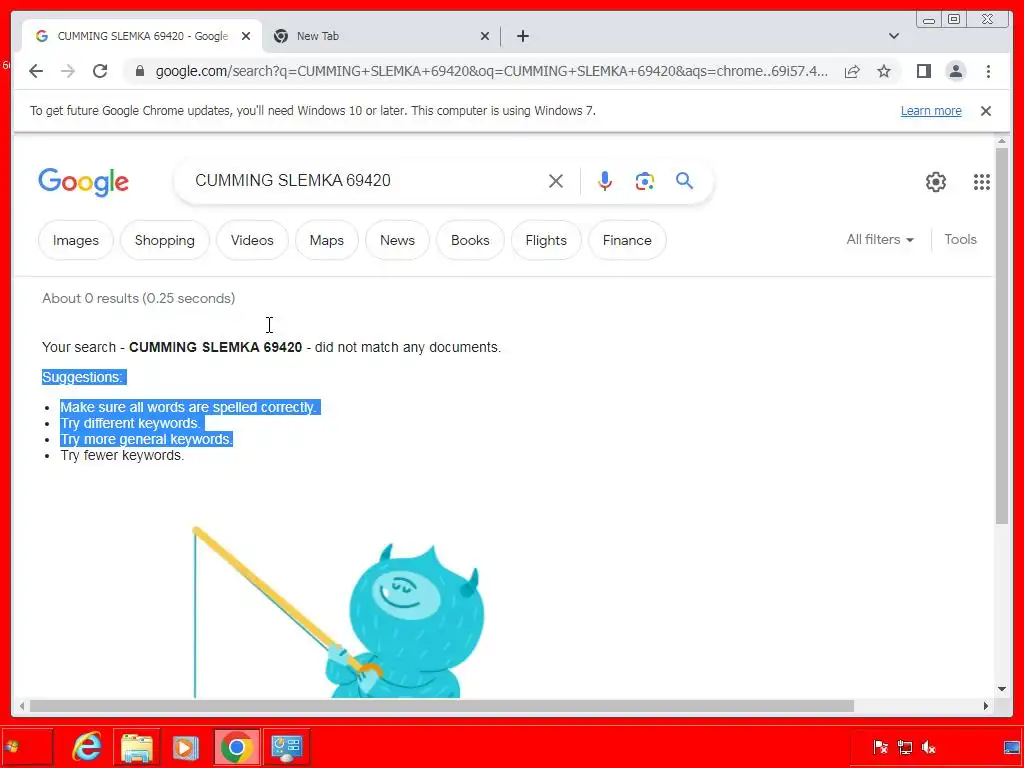Screen dimensions: 1024x768
Task: Filter results by Shopping
Action: (x=165, y=240)
